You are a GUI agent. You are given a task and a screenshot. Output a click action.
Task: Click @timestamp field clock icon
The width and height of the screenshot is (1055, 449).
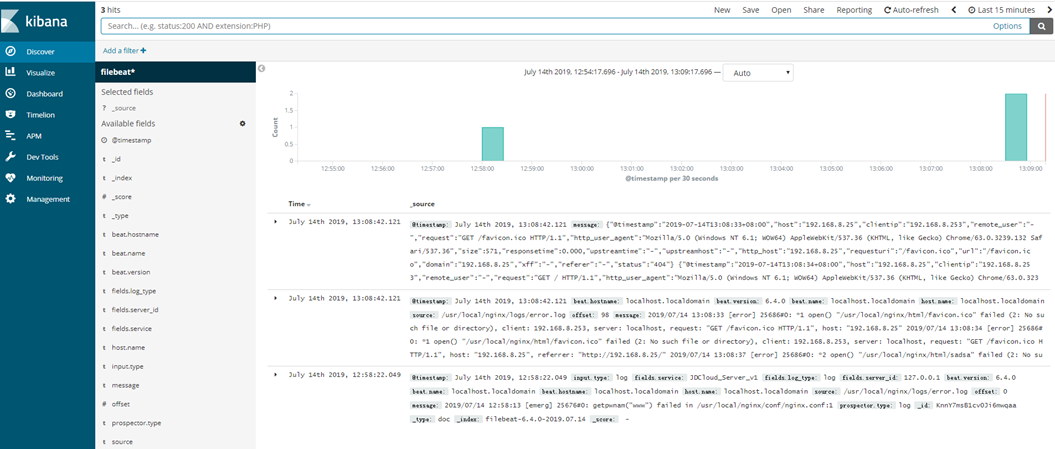pos(104,141)
